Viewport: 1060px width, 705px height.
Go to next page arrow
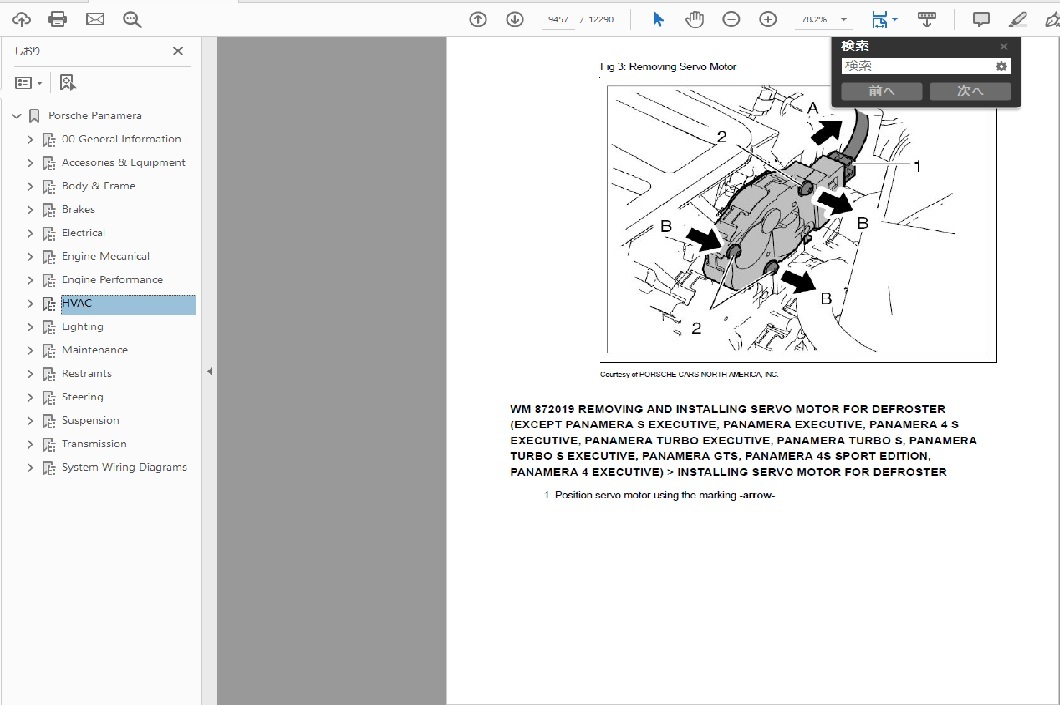click(x=515, y=20)
